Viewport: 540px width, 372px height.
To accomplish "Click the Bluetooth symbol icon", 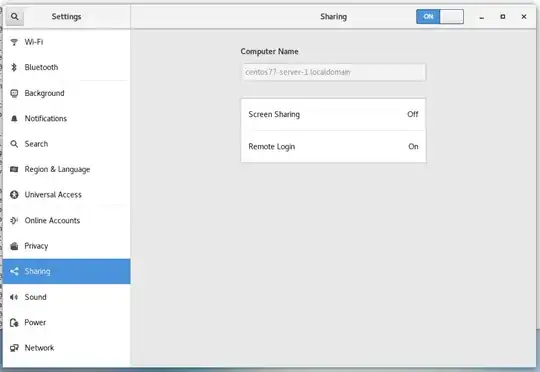I will point(14,67).
